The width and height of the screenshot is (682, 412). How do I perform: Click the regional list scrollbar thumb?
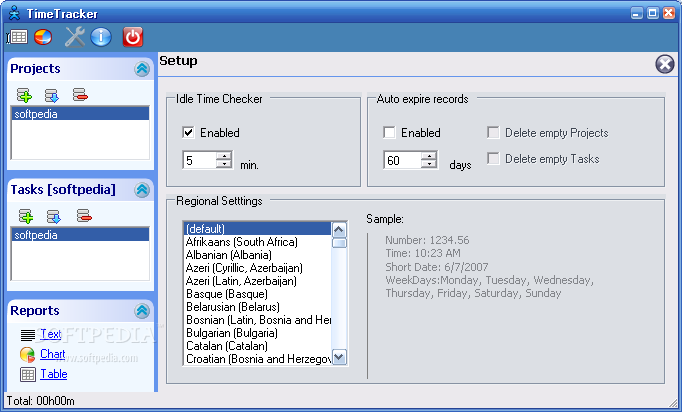pos(339,243)
